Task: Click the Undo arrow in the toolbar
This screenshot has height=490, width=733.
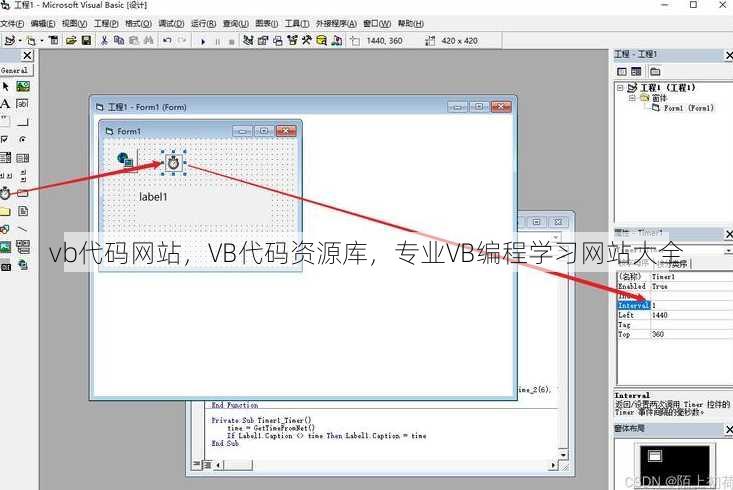Action: pyautogui.click(x=167, y=41)
